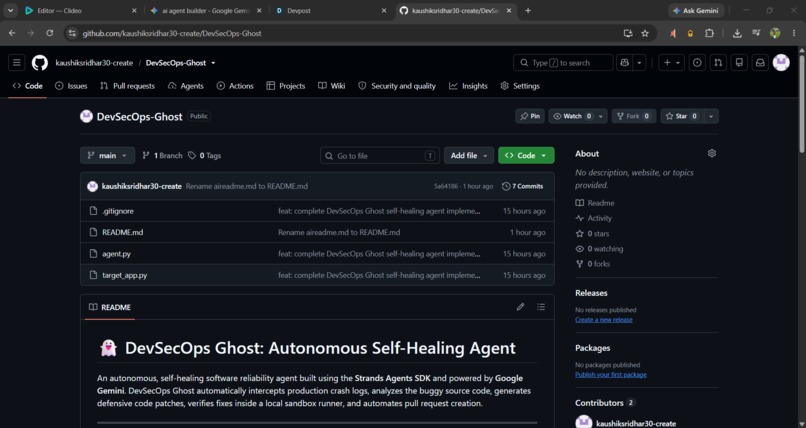The width and height of the screenshot is (806, 428).
Task: Open the browser extensions puzzle icon
Action: coord(709,33)
